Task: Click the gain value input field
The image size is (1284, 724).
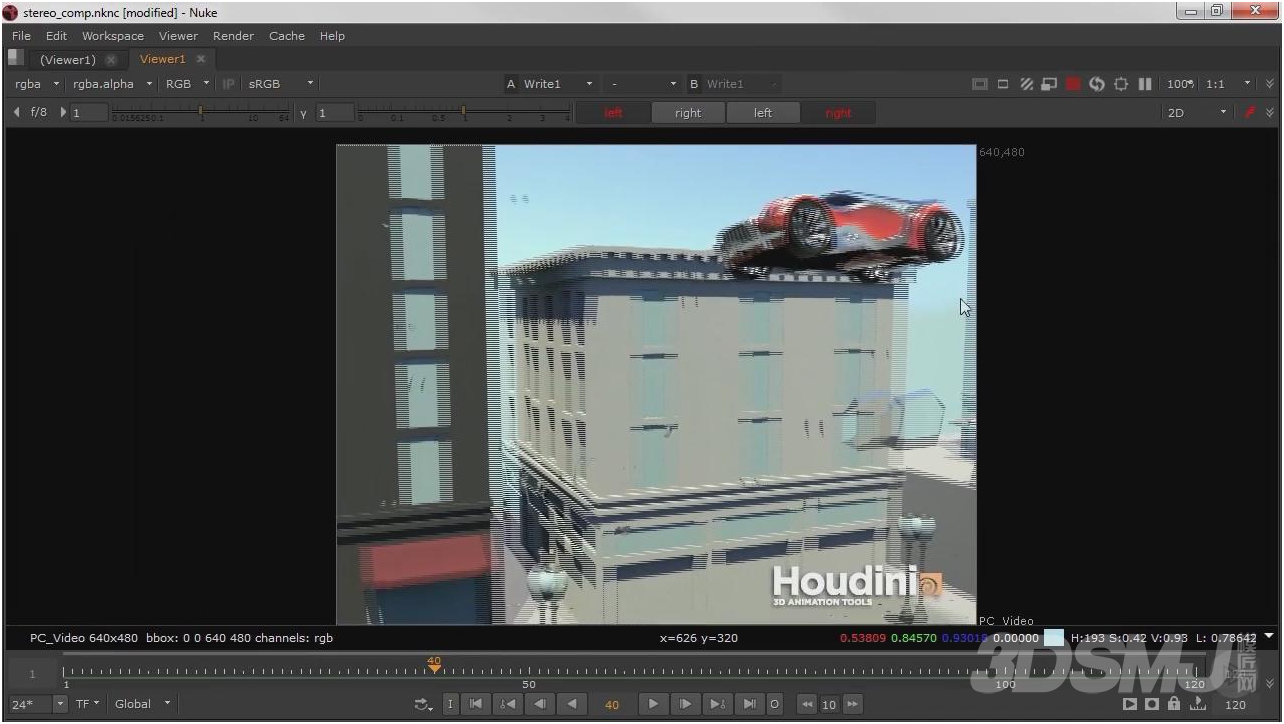Action: click(x=88, y=113)
